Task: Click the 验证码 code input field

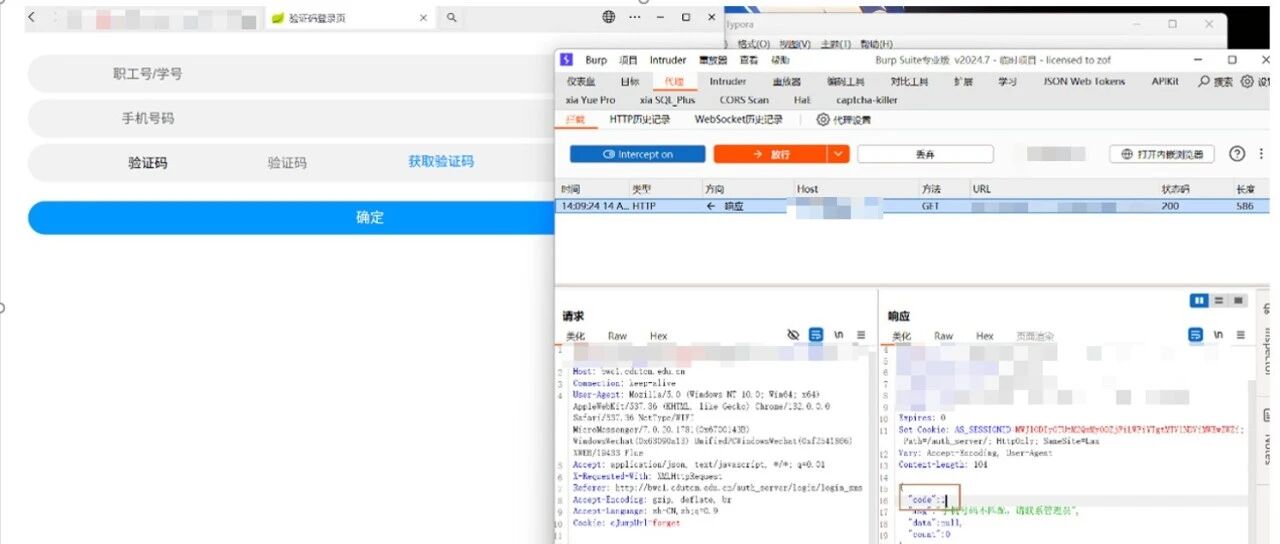Action: point(286,162)
